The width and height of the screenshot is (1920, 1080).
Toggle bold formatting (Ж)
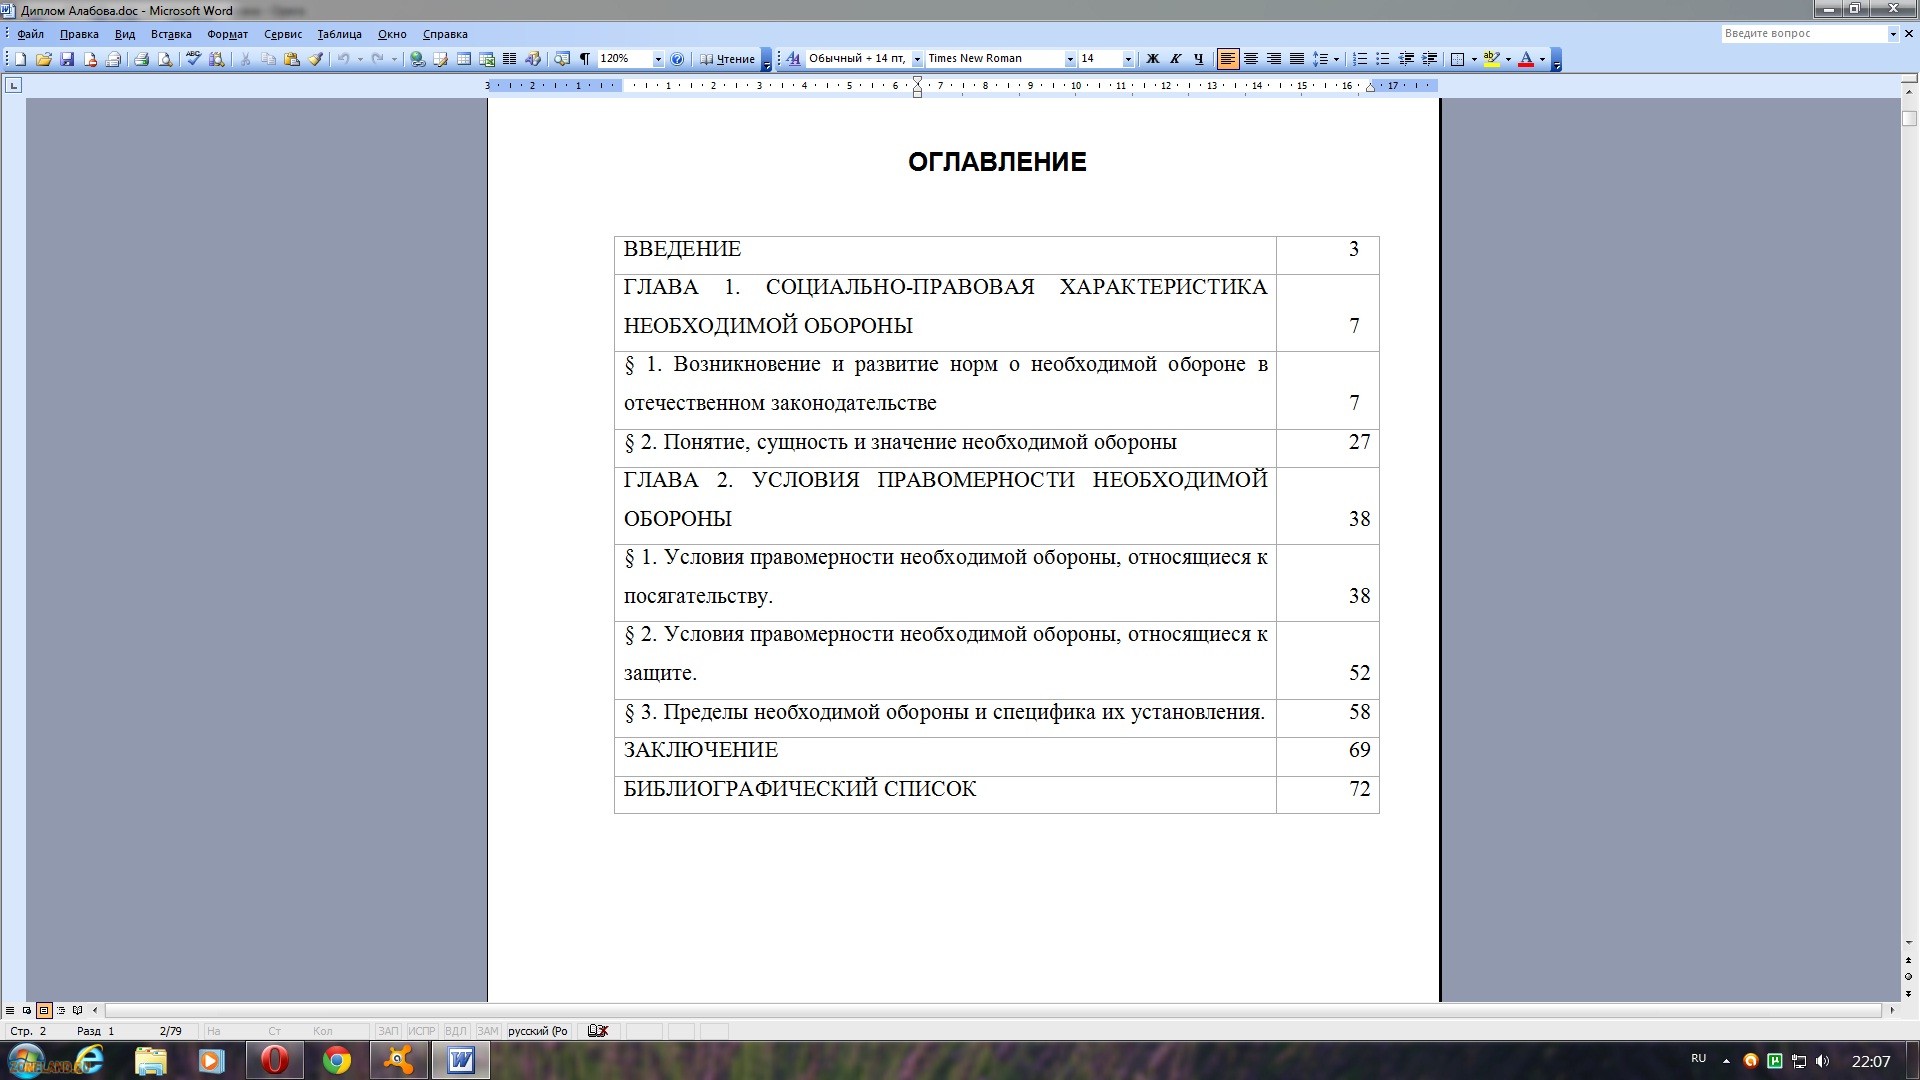tap(1152, 59)
